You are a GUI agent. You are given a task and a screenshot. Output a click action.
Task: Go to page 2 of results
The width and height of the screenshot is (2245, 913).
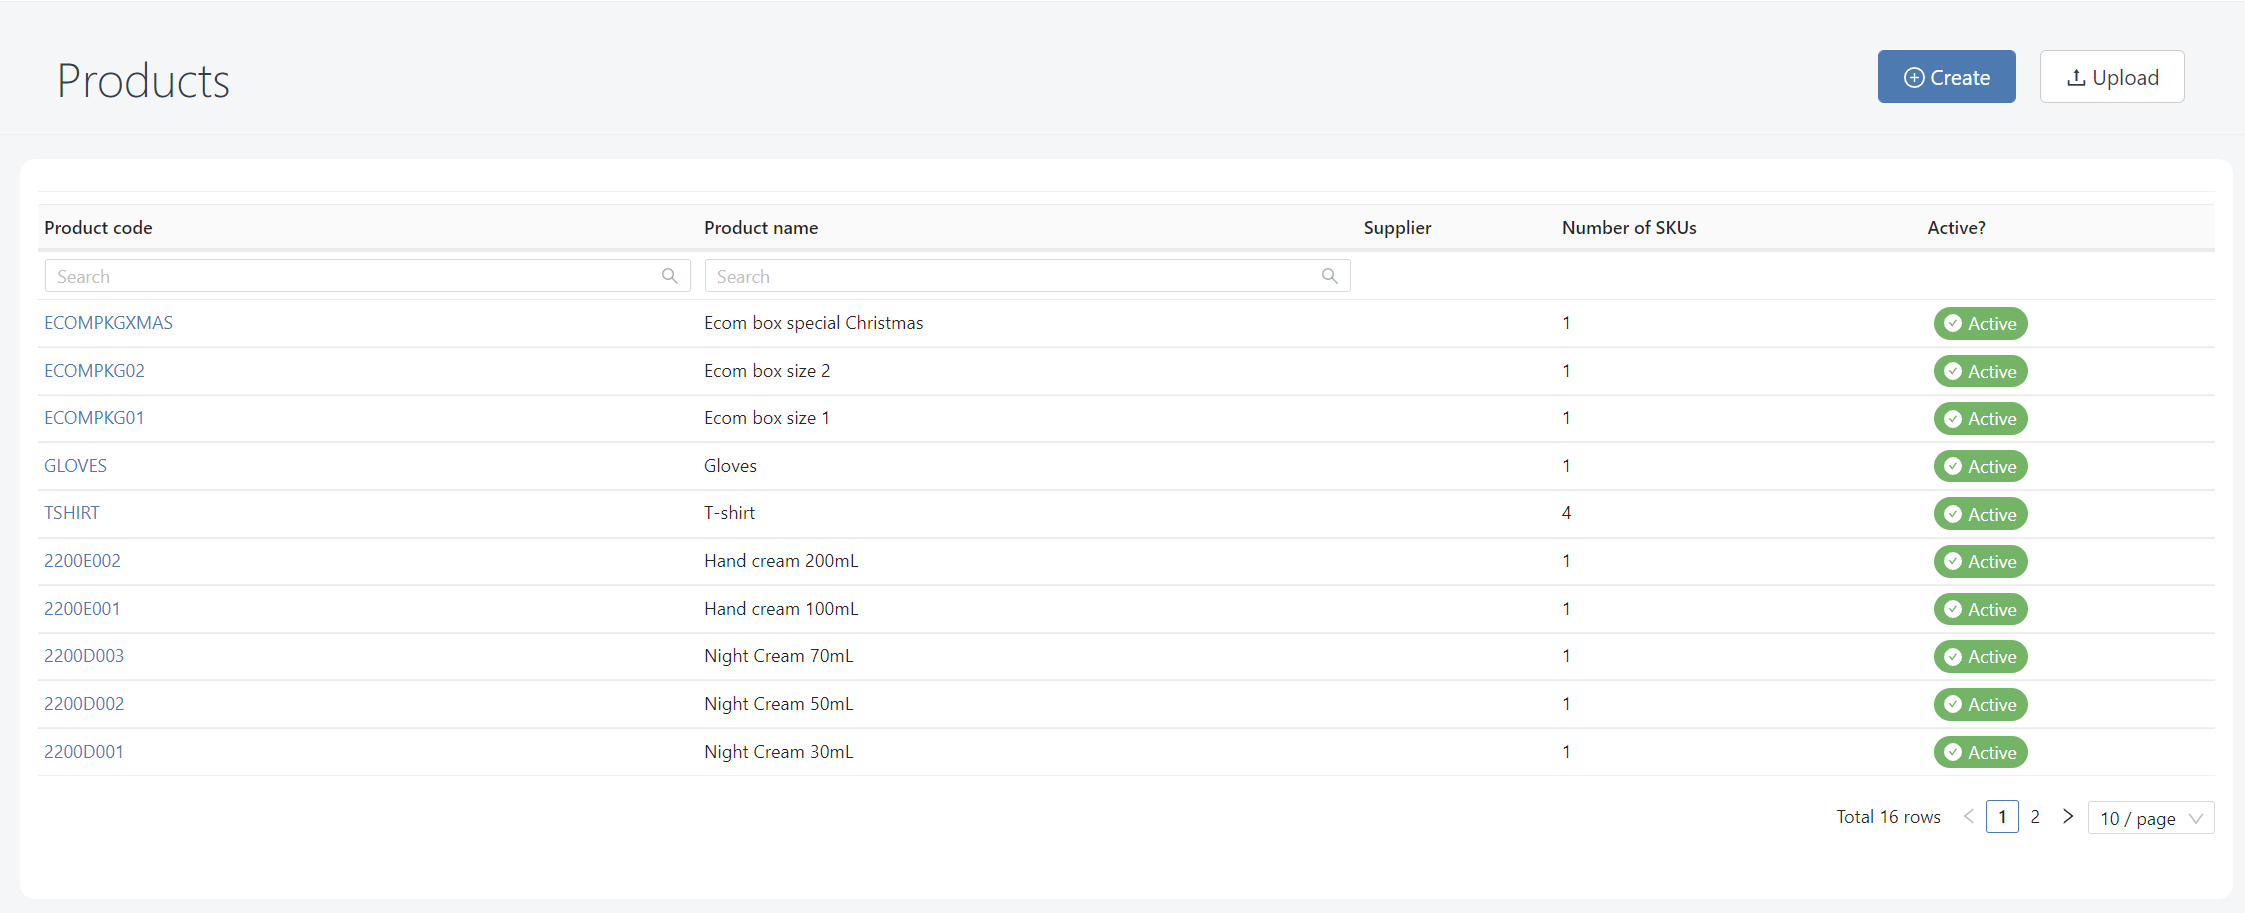(2035, 816)
